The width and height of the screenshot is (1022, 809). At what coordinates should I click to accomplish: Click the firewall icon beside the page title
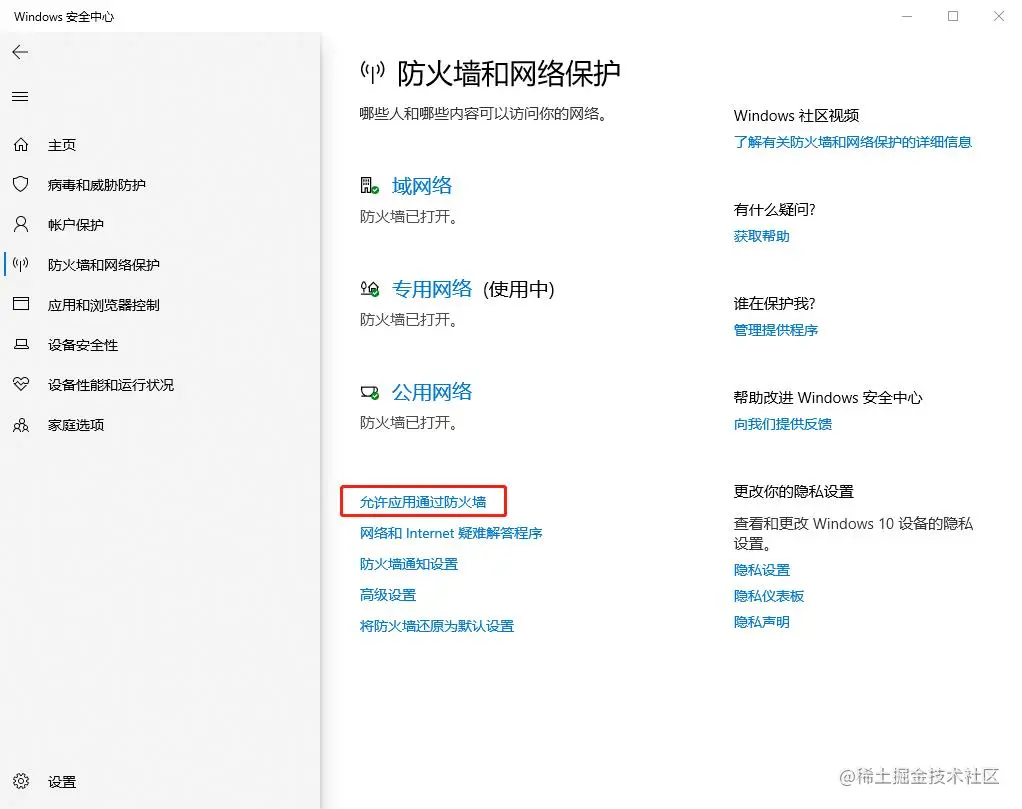[373, 72]
